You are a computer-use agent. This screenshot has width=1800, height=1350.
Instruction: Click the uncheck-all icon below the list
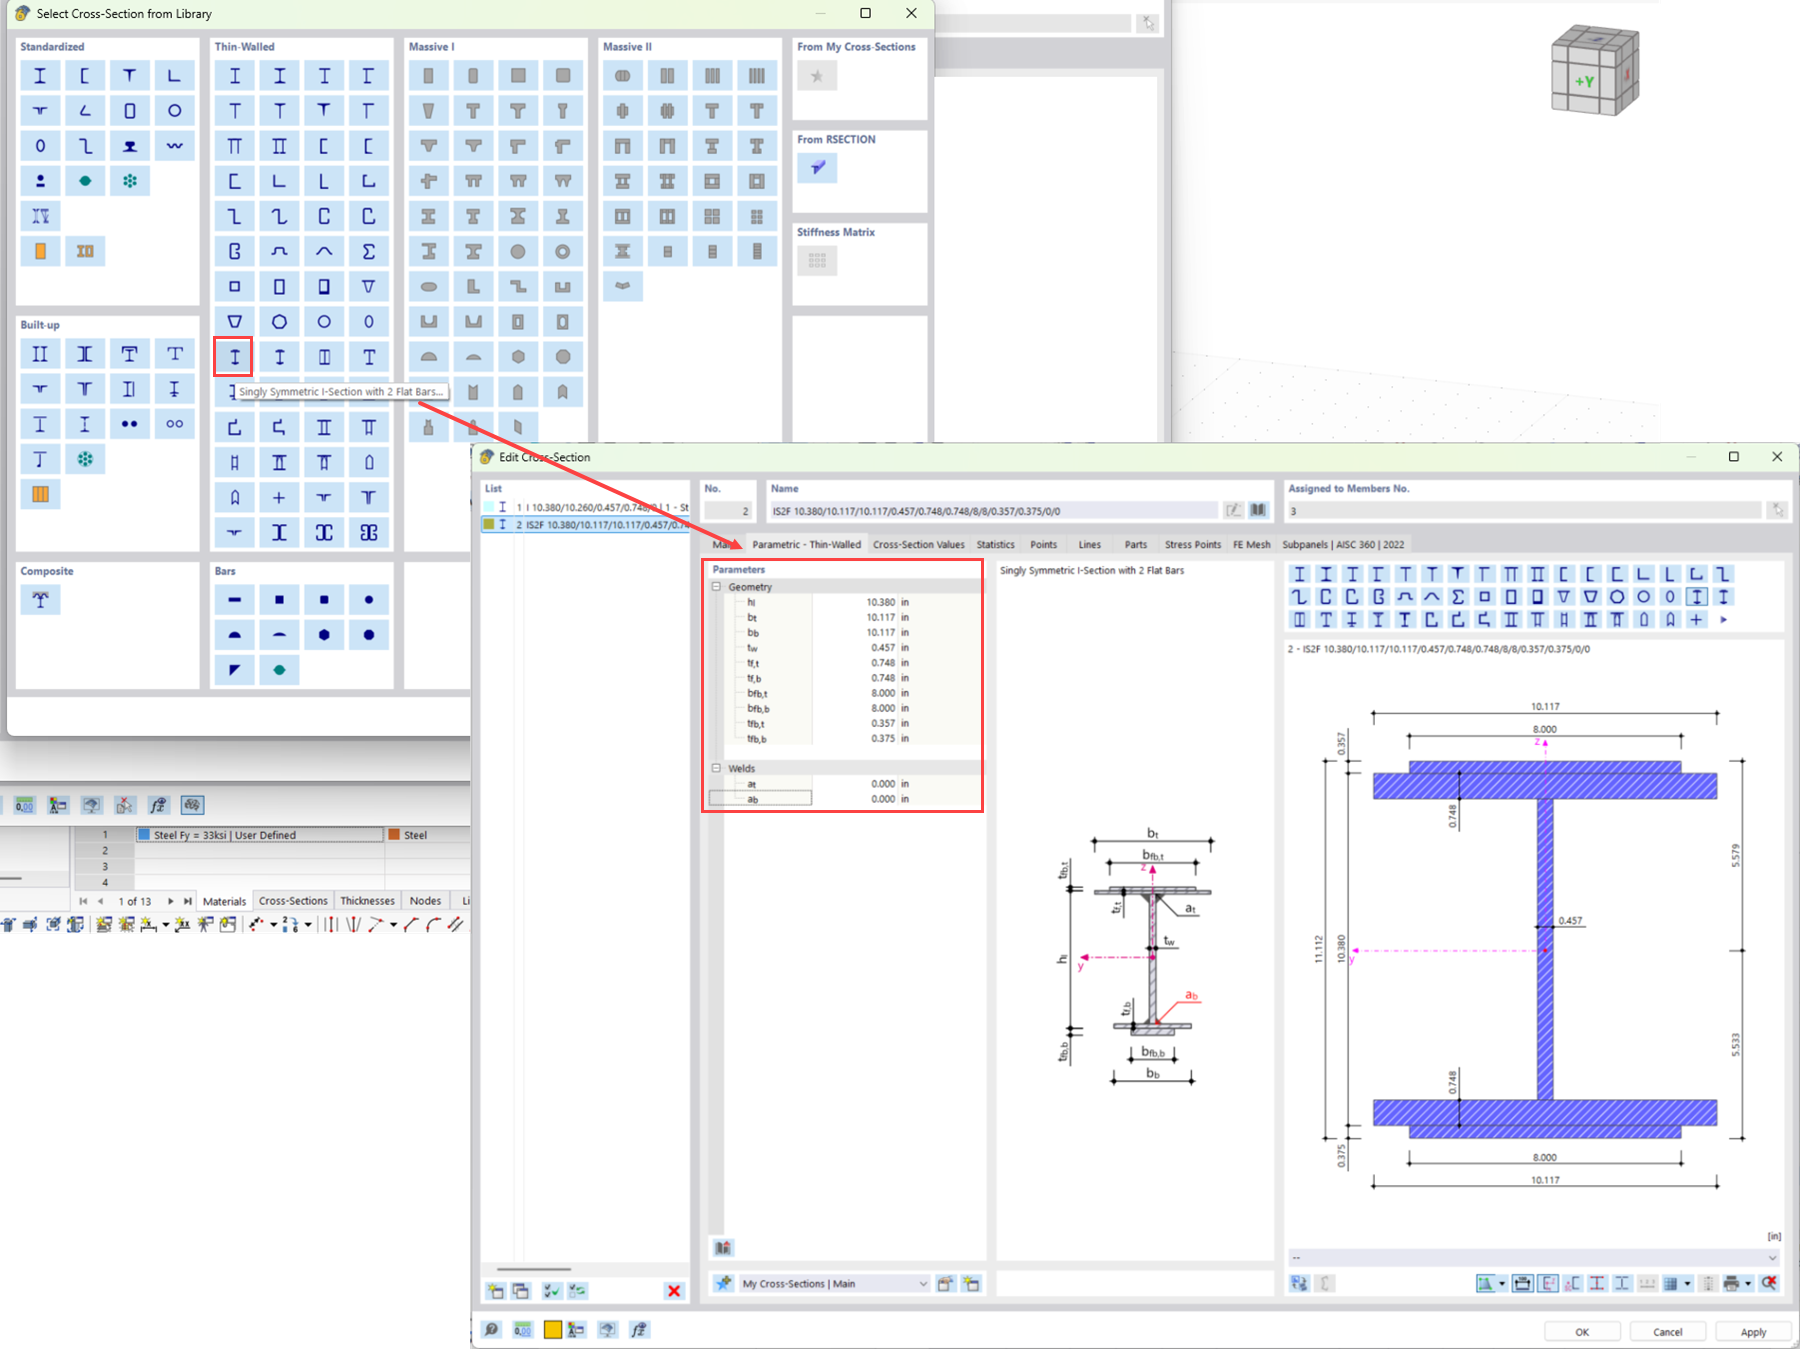tap(577, 1291)
